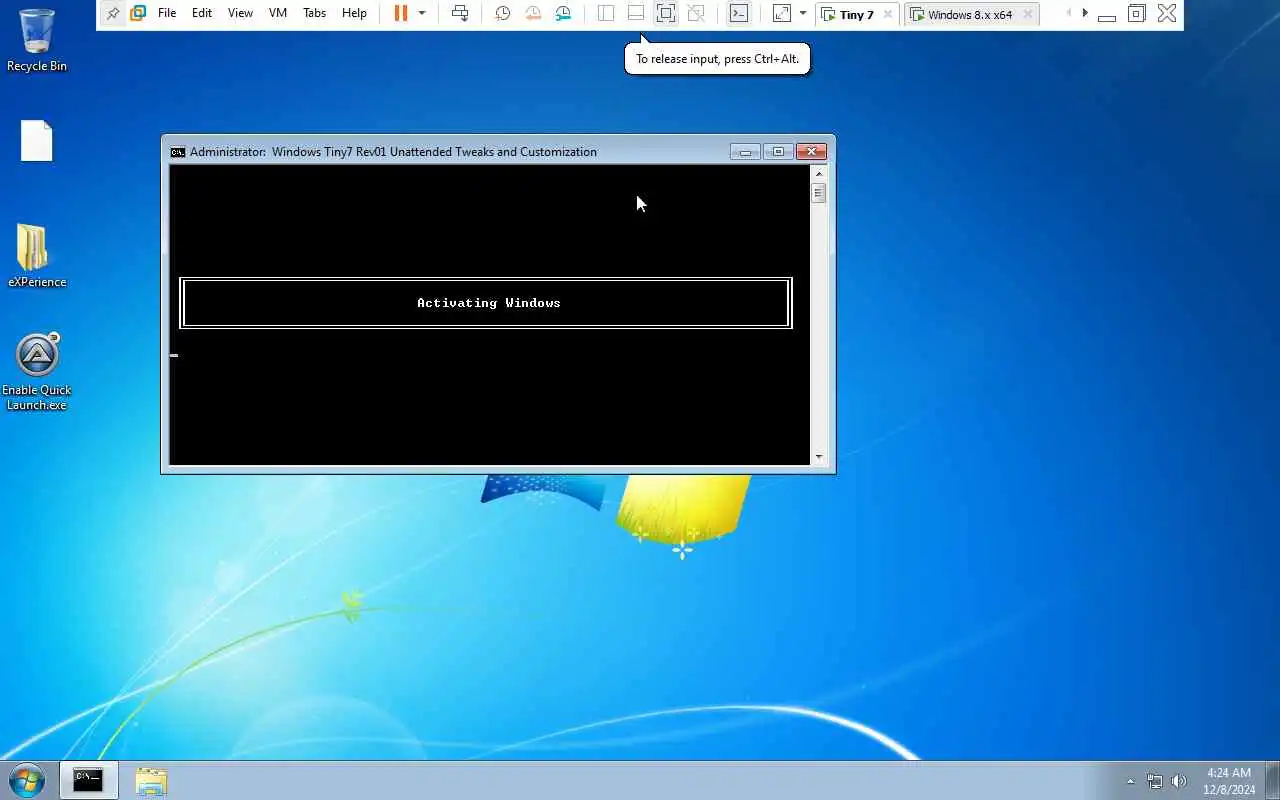Click the console vertical scrollbar thumb
The width and height of the screenshot is (1280, 800).
point(819,193)
